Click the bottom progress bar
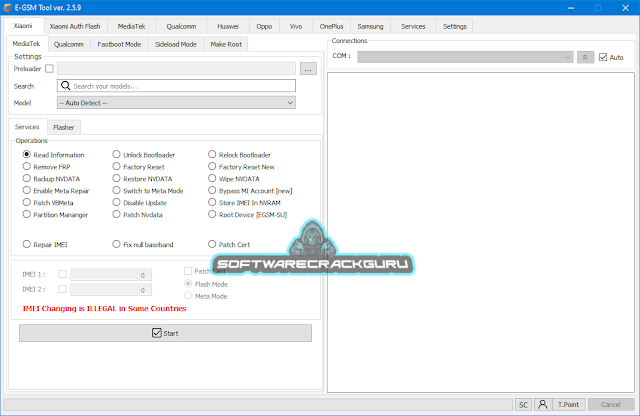This screenshot has width=640, height=416. point(258,405)
